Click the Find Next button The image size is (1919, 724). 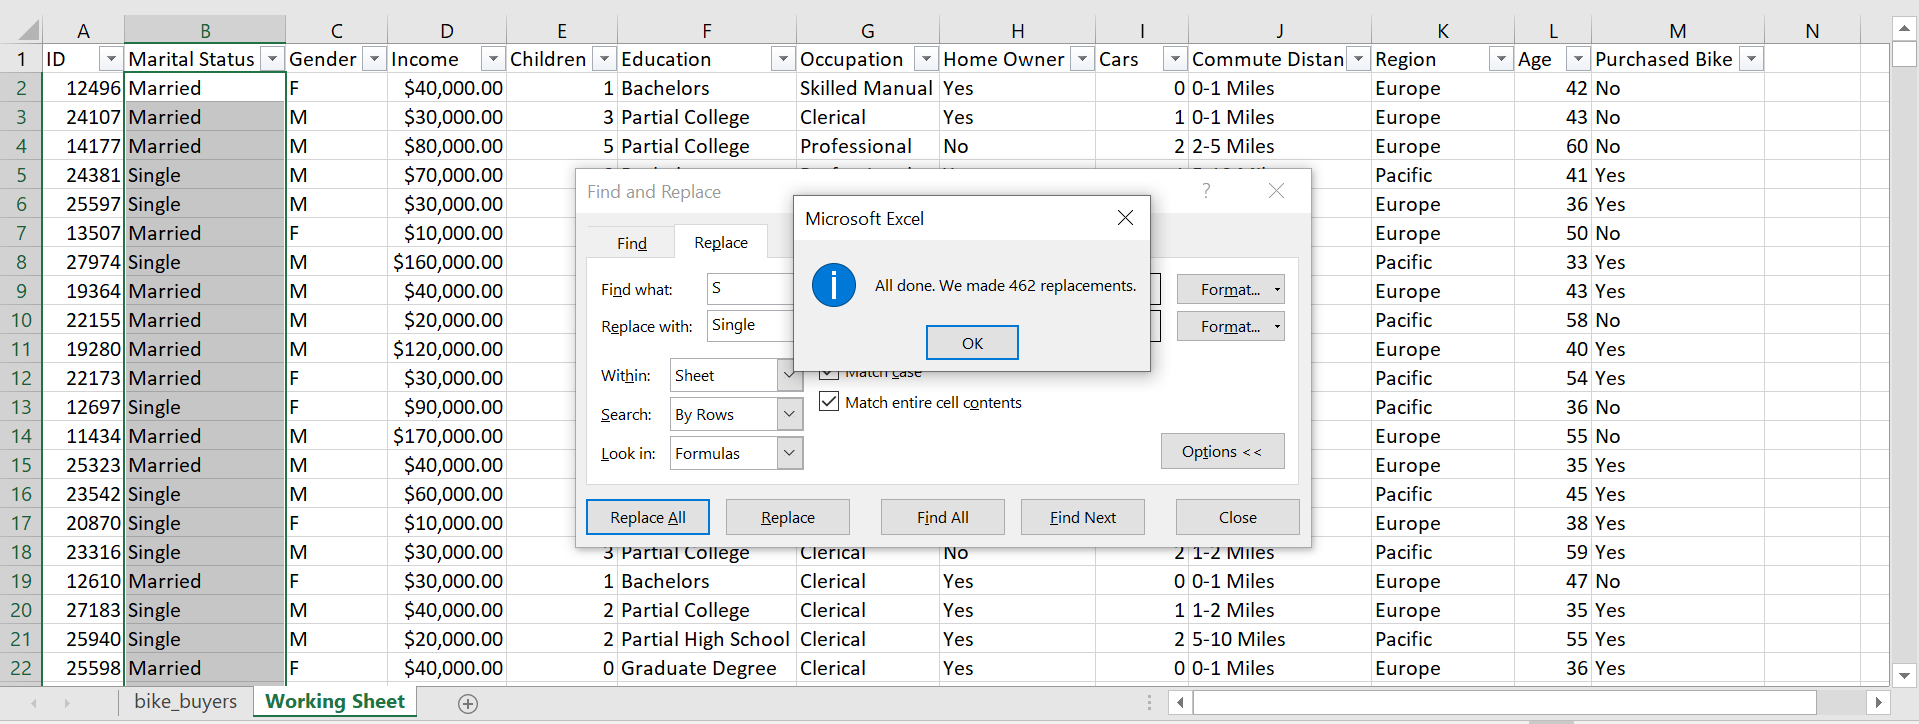(1083, 517)
